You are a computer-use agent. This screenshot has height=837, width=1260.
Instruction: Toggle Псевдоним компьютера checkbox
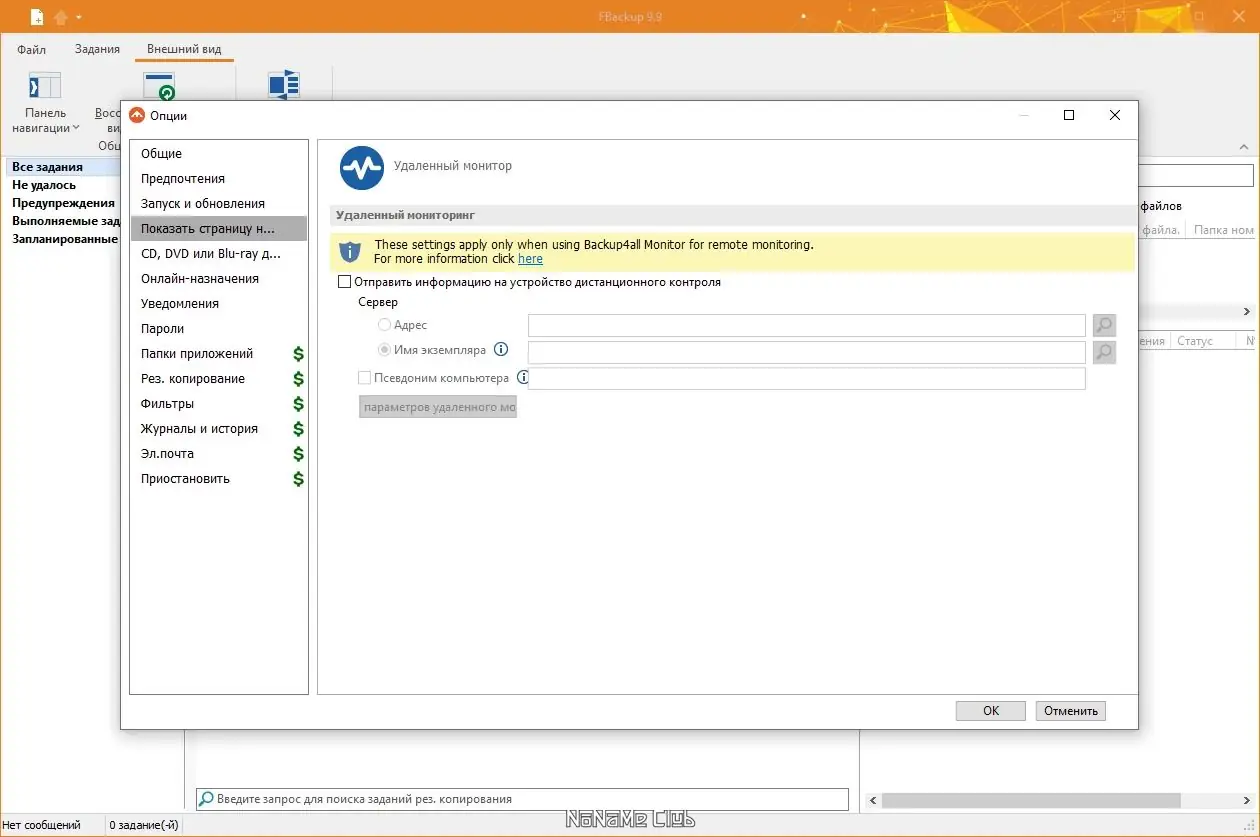pos(364,378)
